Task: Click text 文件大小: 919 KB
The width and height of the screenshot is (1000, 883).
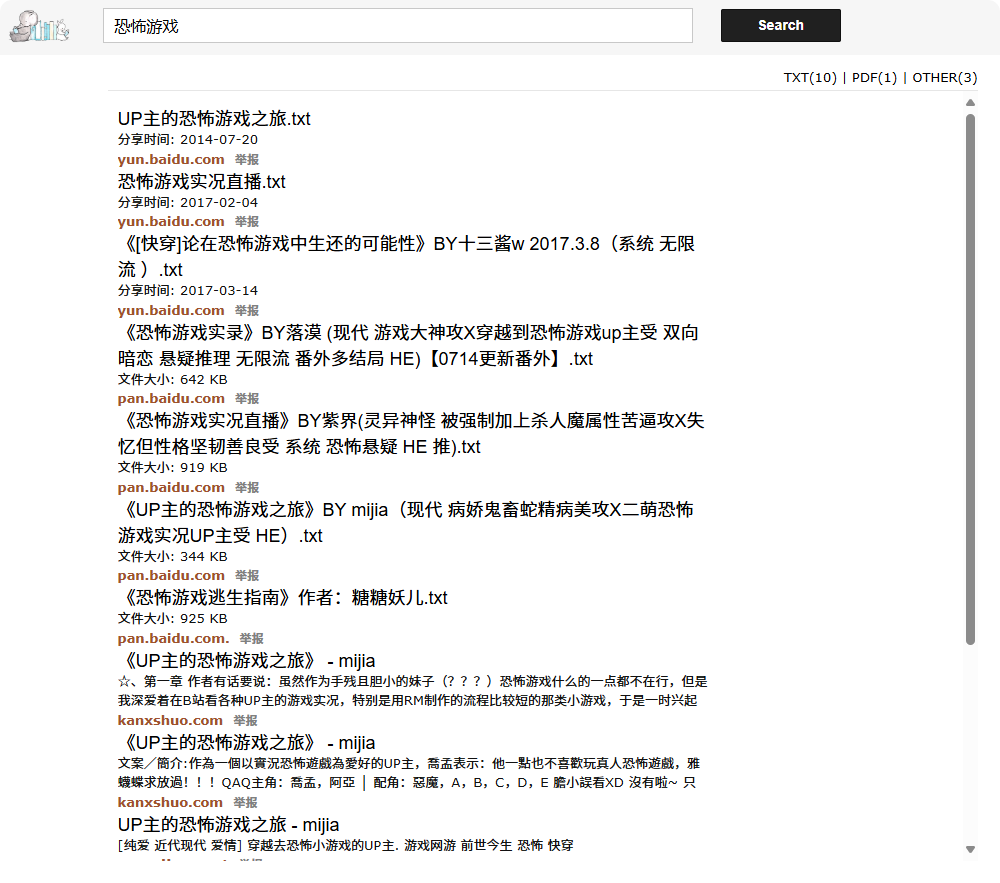Action: (173, 467)
